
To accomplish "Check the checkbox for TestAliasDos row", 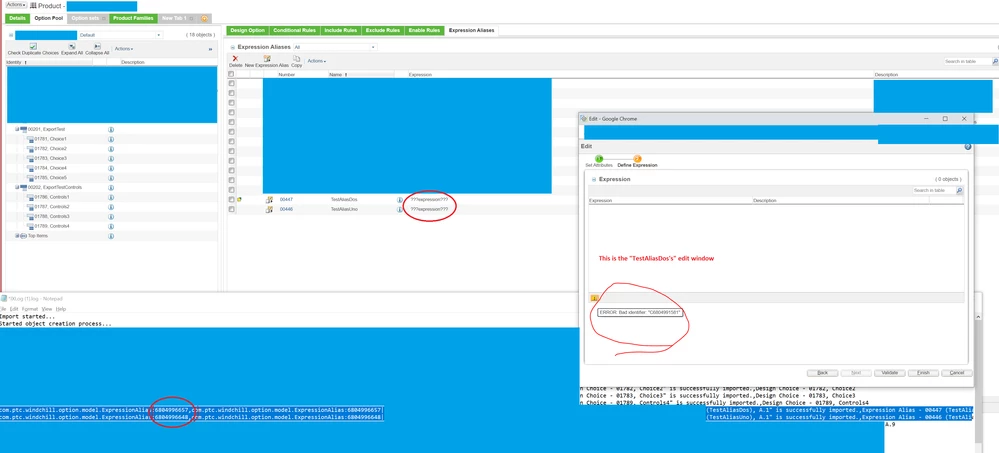I will [231, 199].
